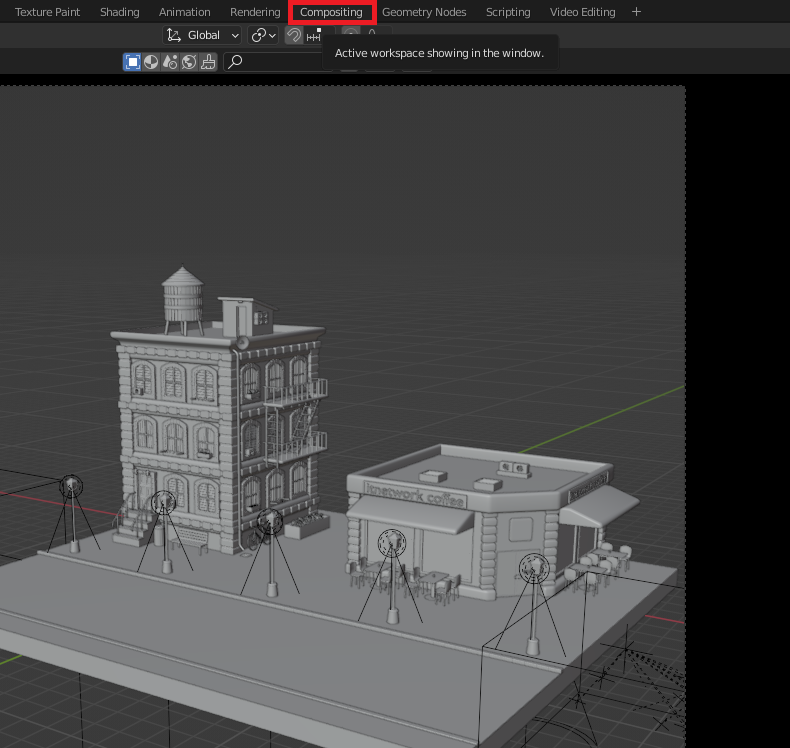Select the Rendering workspace tab
Screen dimensions: 790x748
click(x=255, y=12)
